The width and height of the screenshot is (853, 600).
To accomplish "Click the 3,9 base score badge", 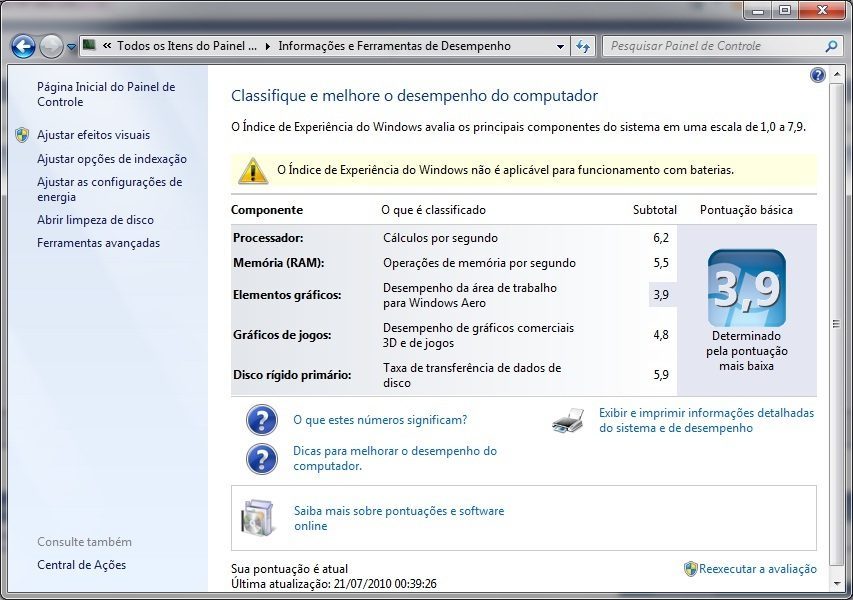I will pos(746,288).
